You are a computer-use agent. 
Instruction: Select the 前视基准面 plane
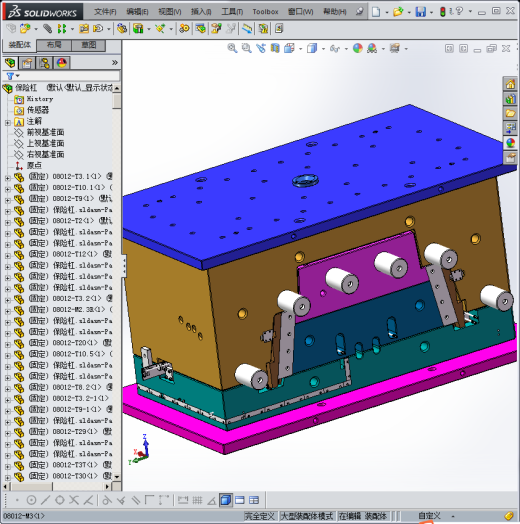coord(45,132)
